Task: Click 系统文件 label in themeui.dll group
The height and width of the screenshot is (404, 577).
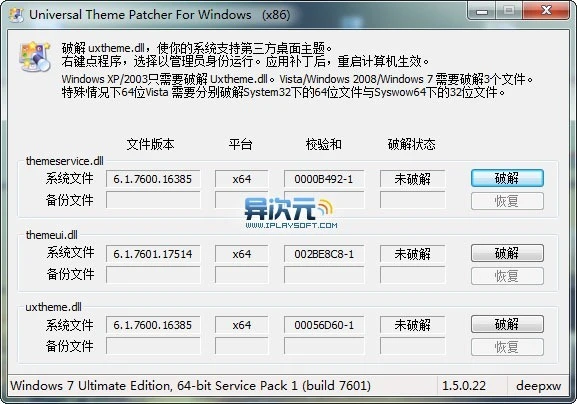Action: click(70, 253)
